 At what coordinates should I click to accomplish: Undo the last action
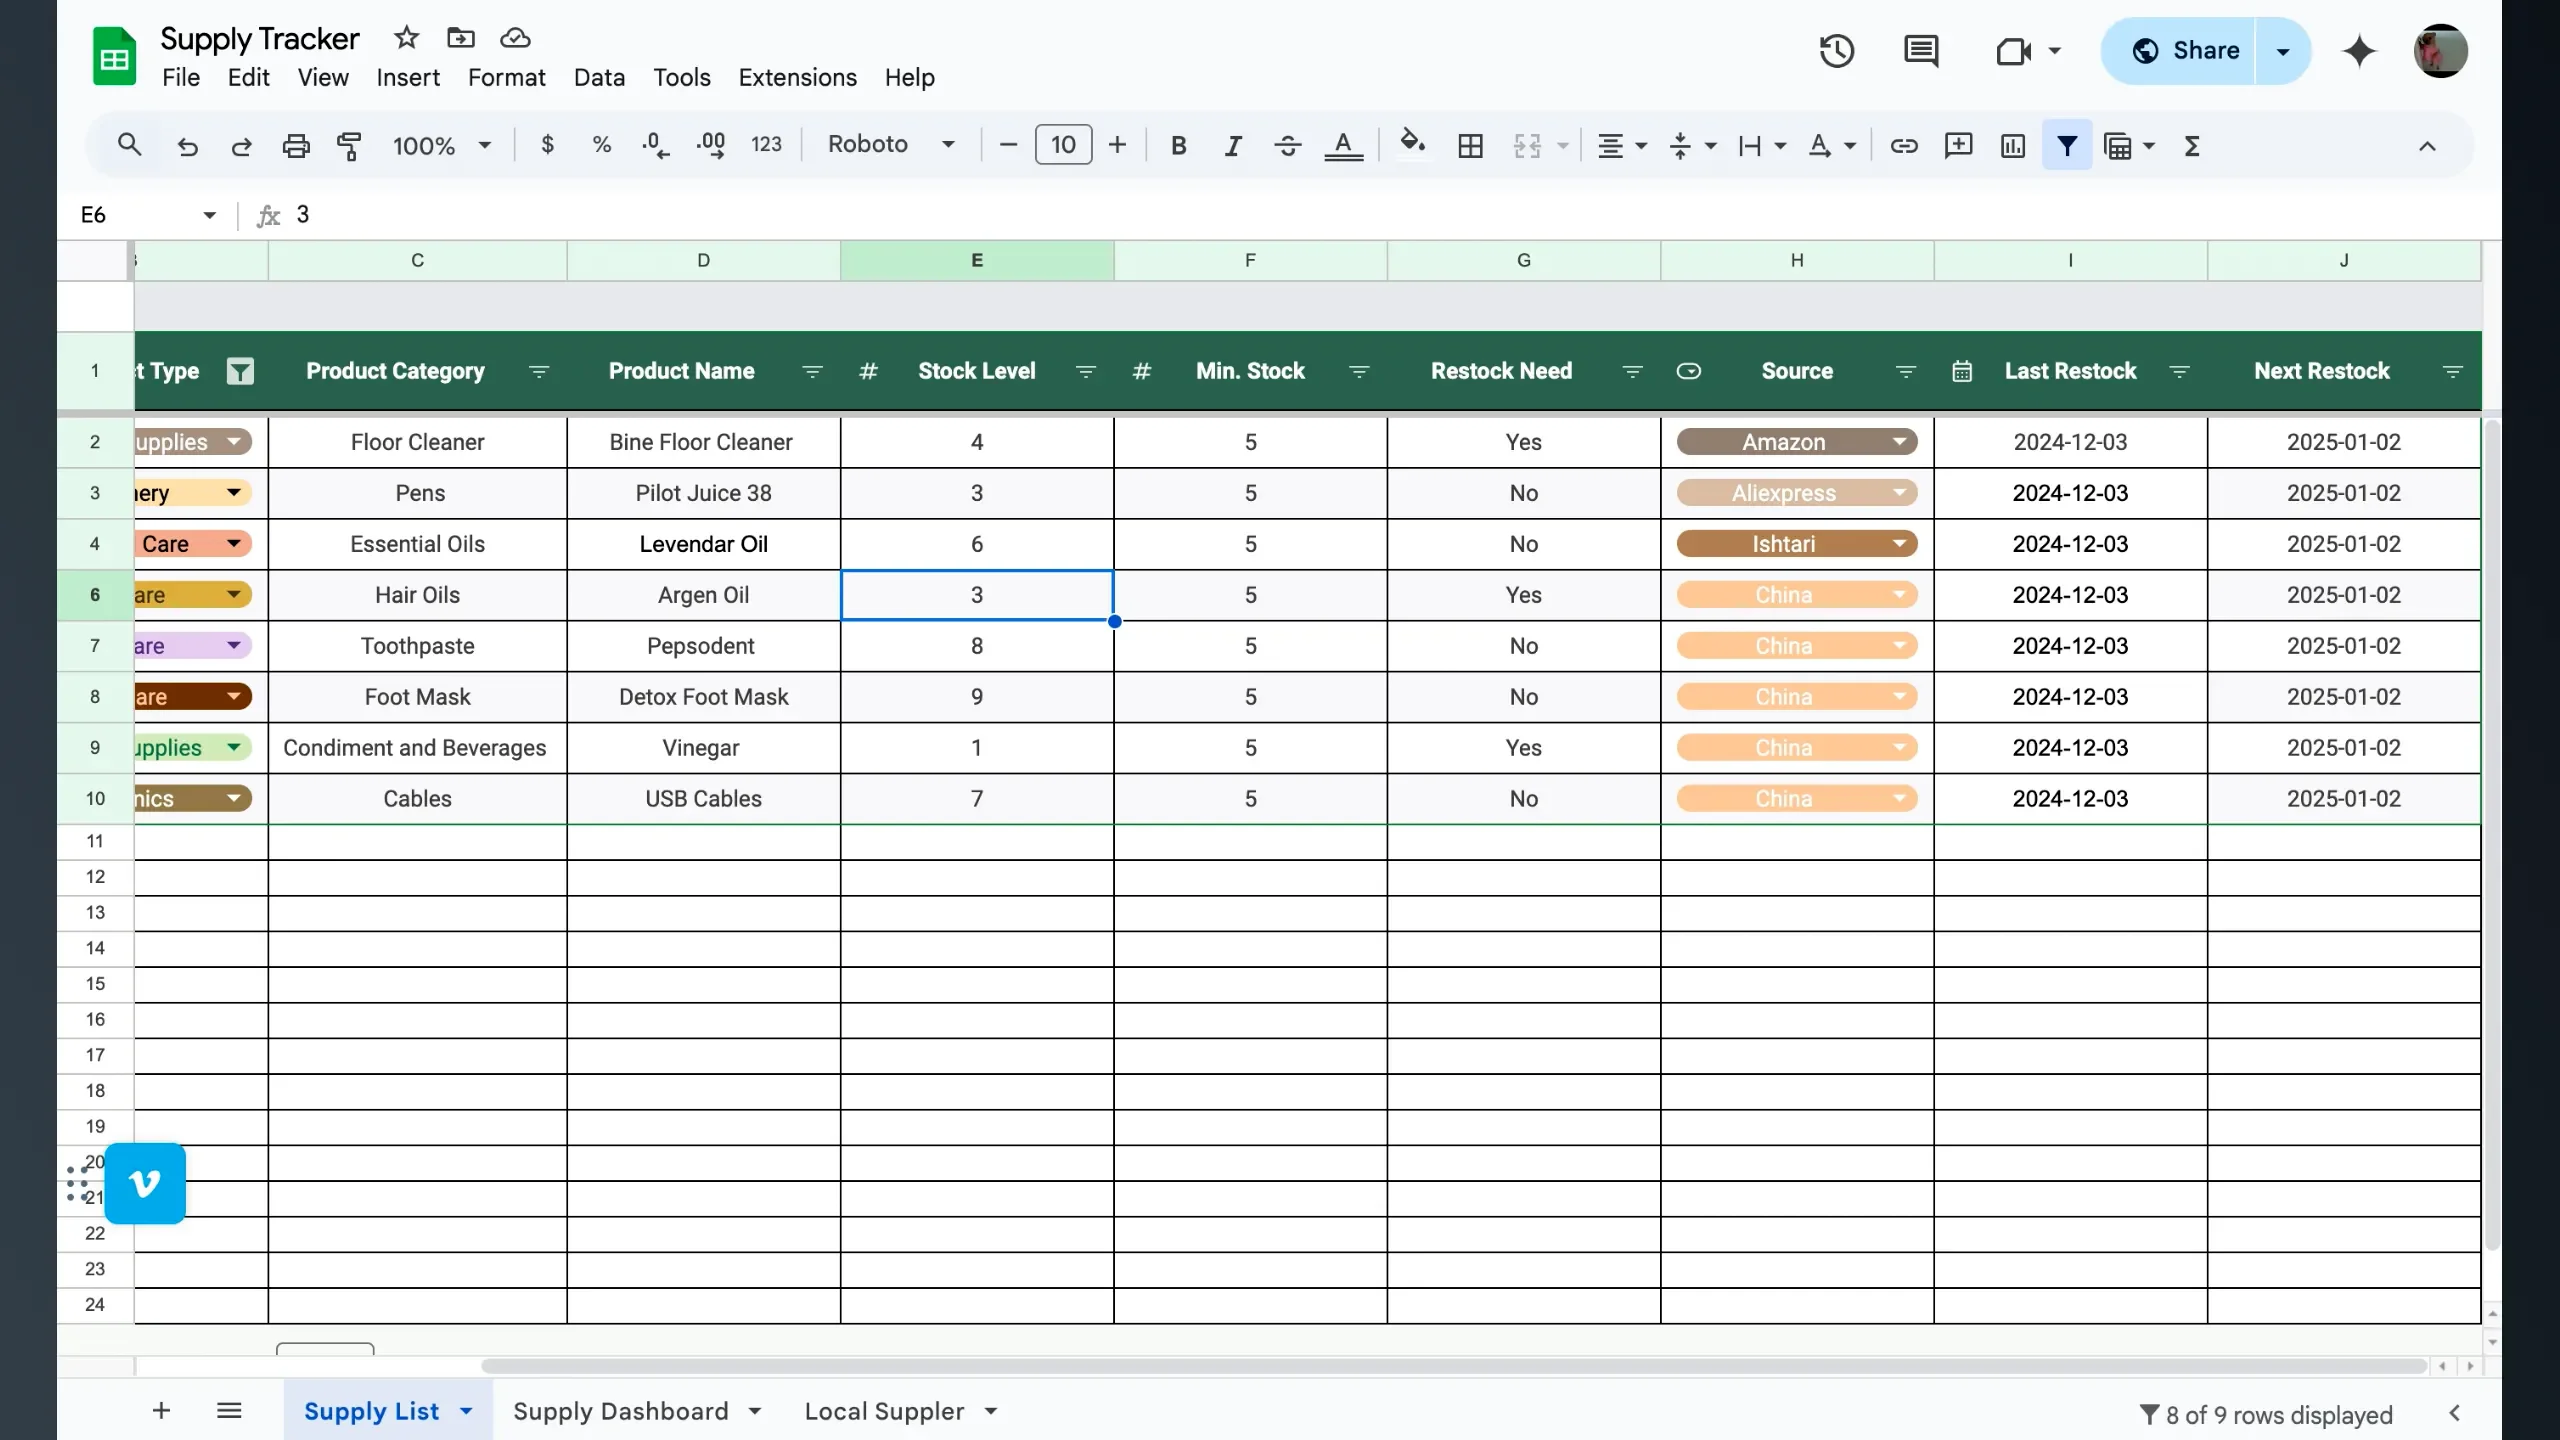[x=187, y=146]
